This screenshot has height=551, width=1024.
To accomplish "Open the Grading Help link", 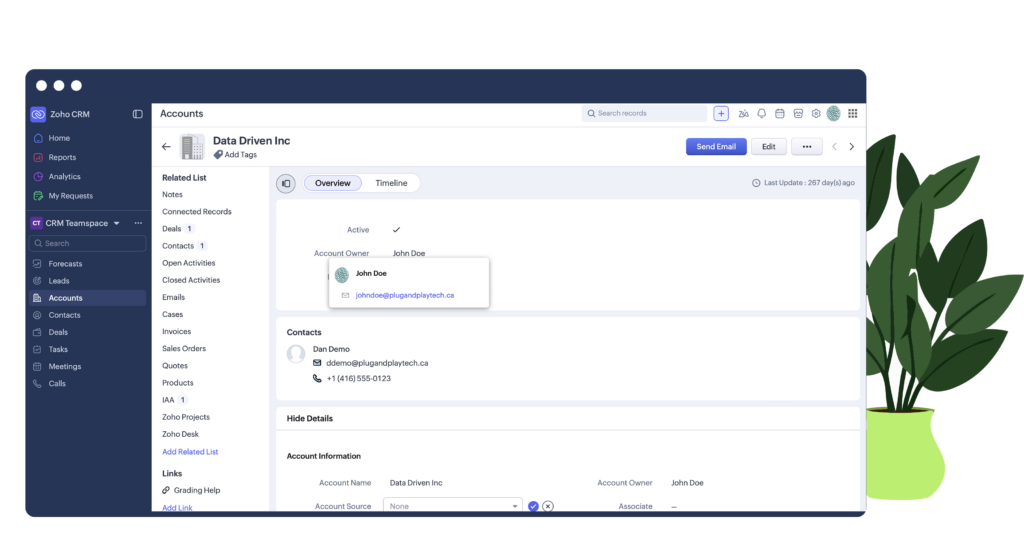I will (197, 490).
